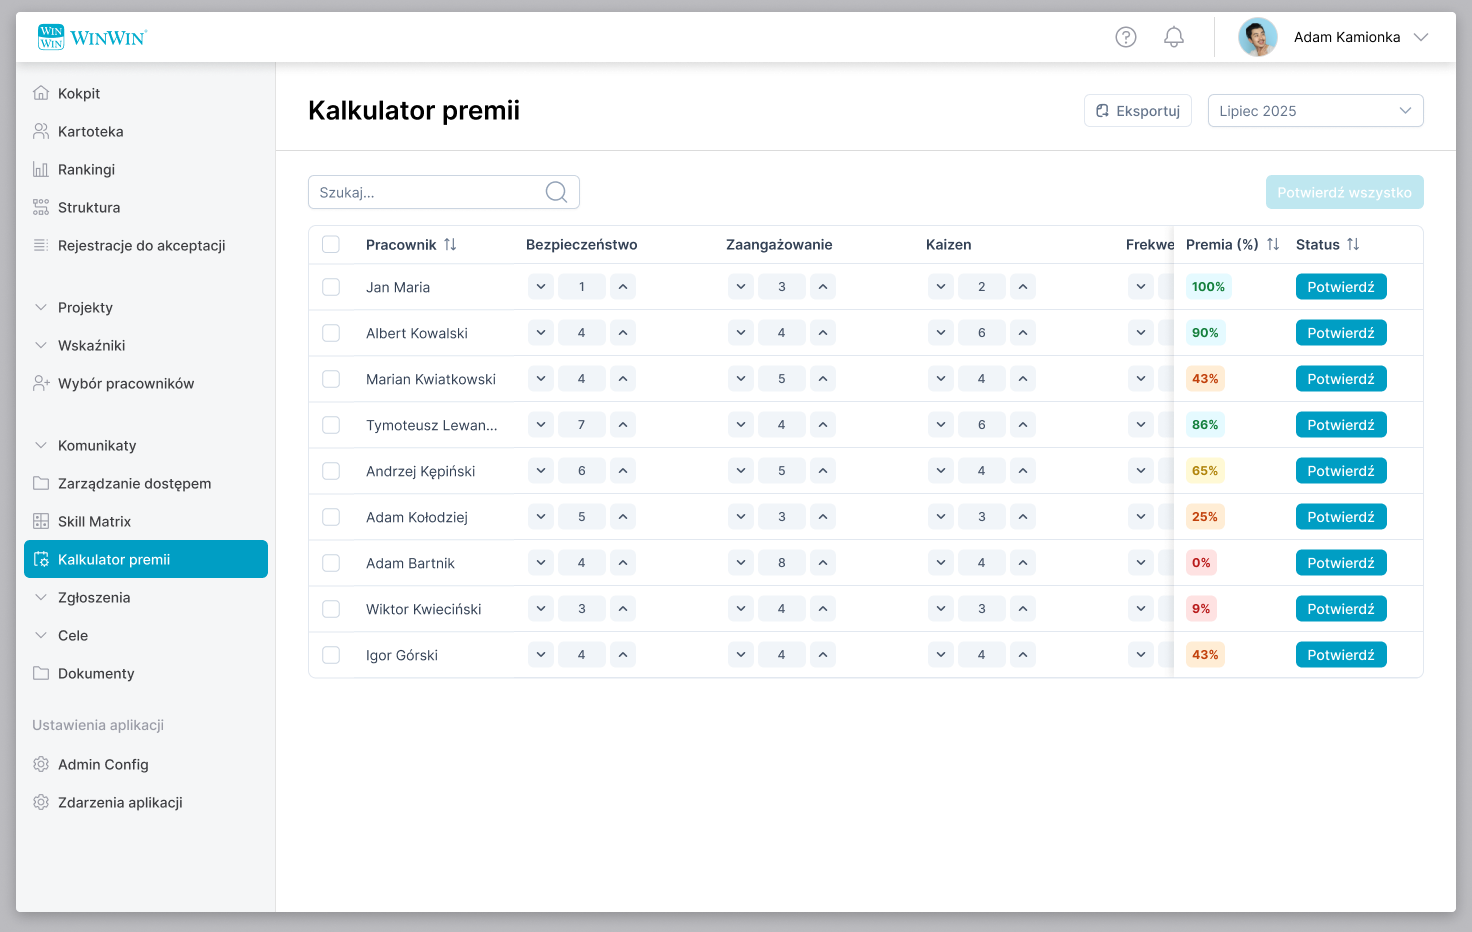Increase Bezpieczeństwo value for Jan Maria

pos(623,287)
